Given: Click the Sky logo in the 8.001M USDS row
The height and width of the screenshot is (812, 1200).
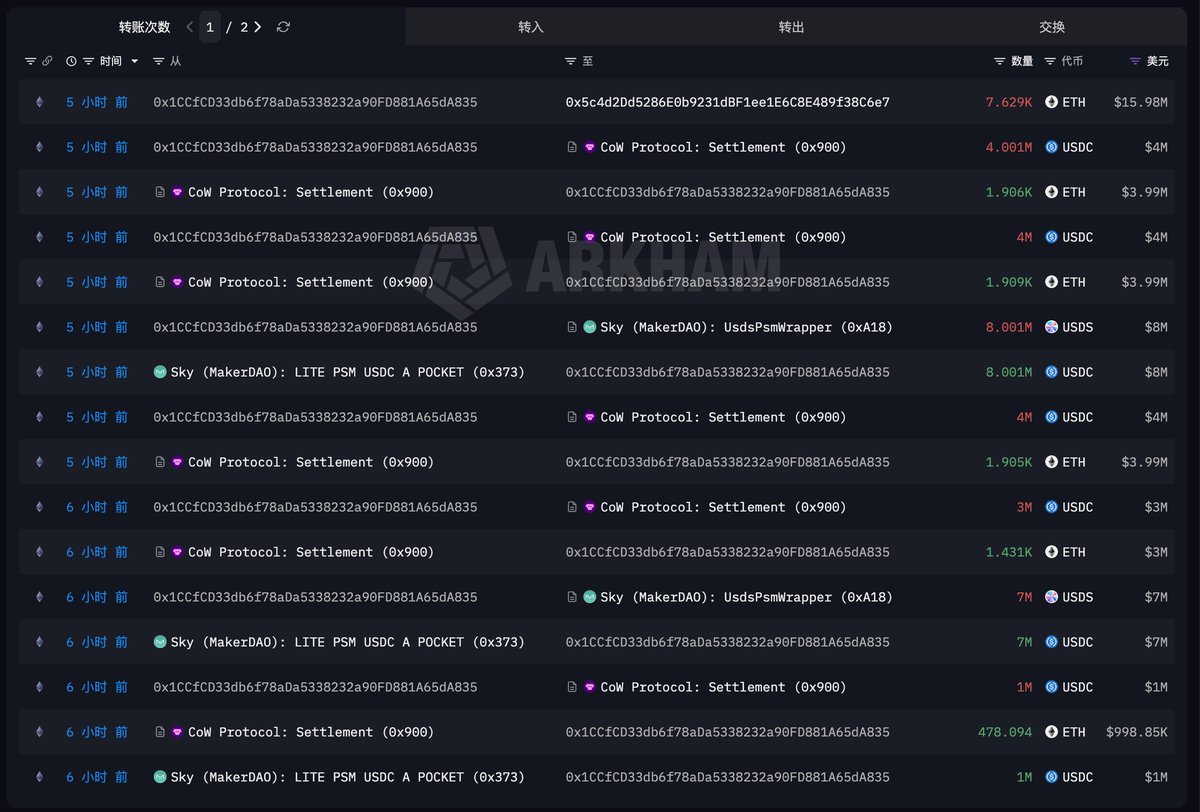Looking at the screenshot, I should tap(590, 327).
